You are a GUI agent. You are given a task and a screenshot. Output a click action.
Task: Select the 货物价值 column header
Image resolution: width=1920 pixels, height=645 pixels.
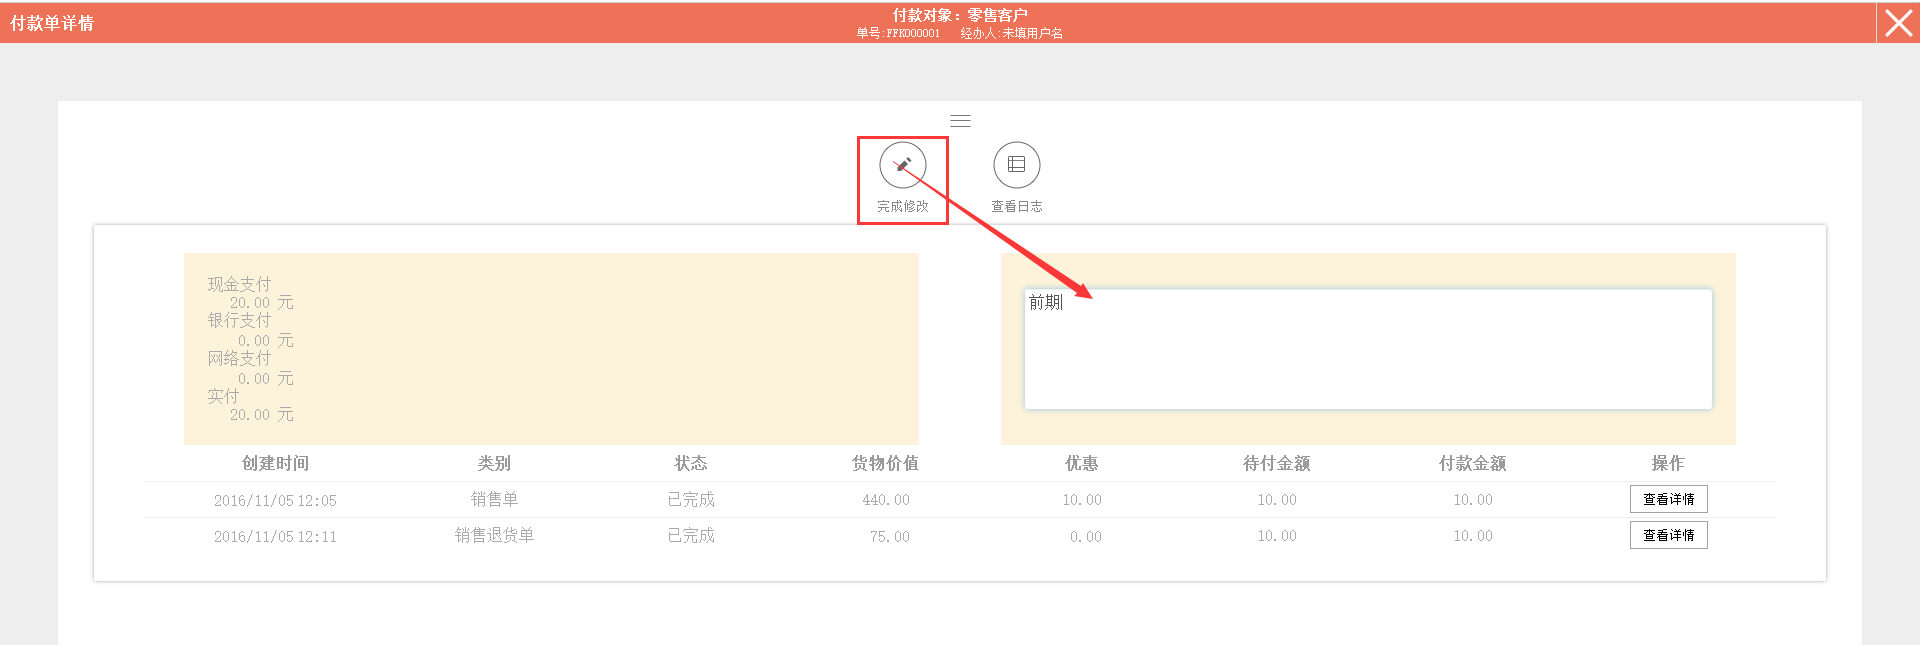click(x=885, y=463)
